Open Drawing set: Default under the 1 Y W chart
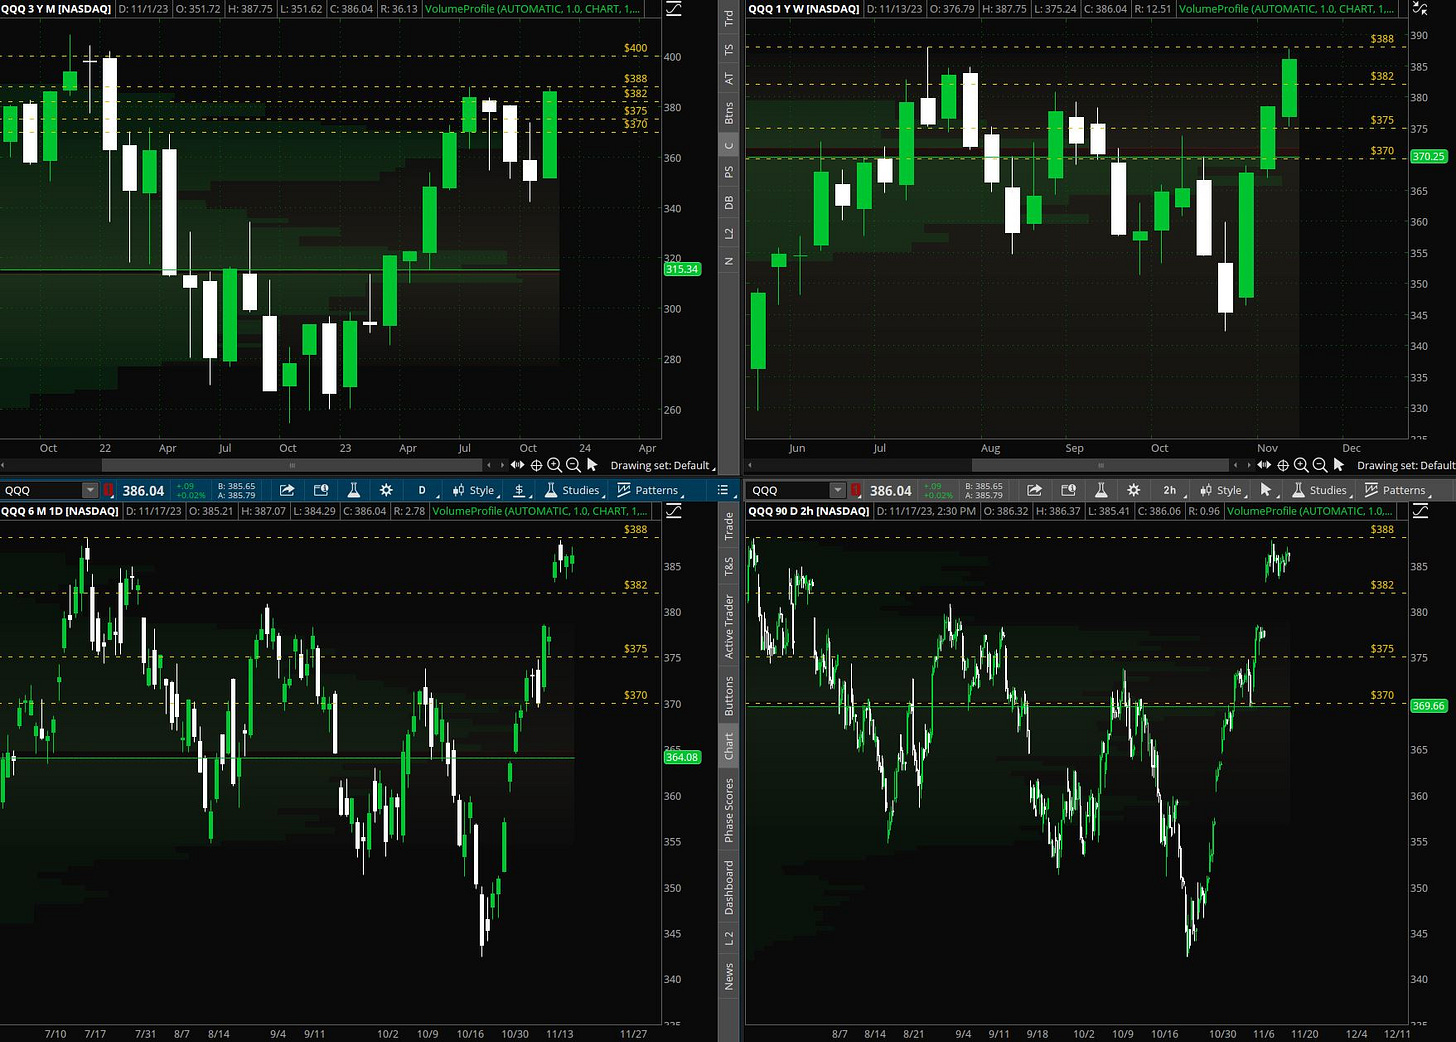This screenshot has width=1456, height=1042. click(x=1406, y=465)
